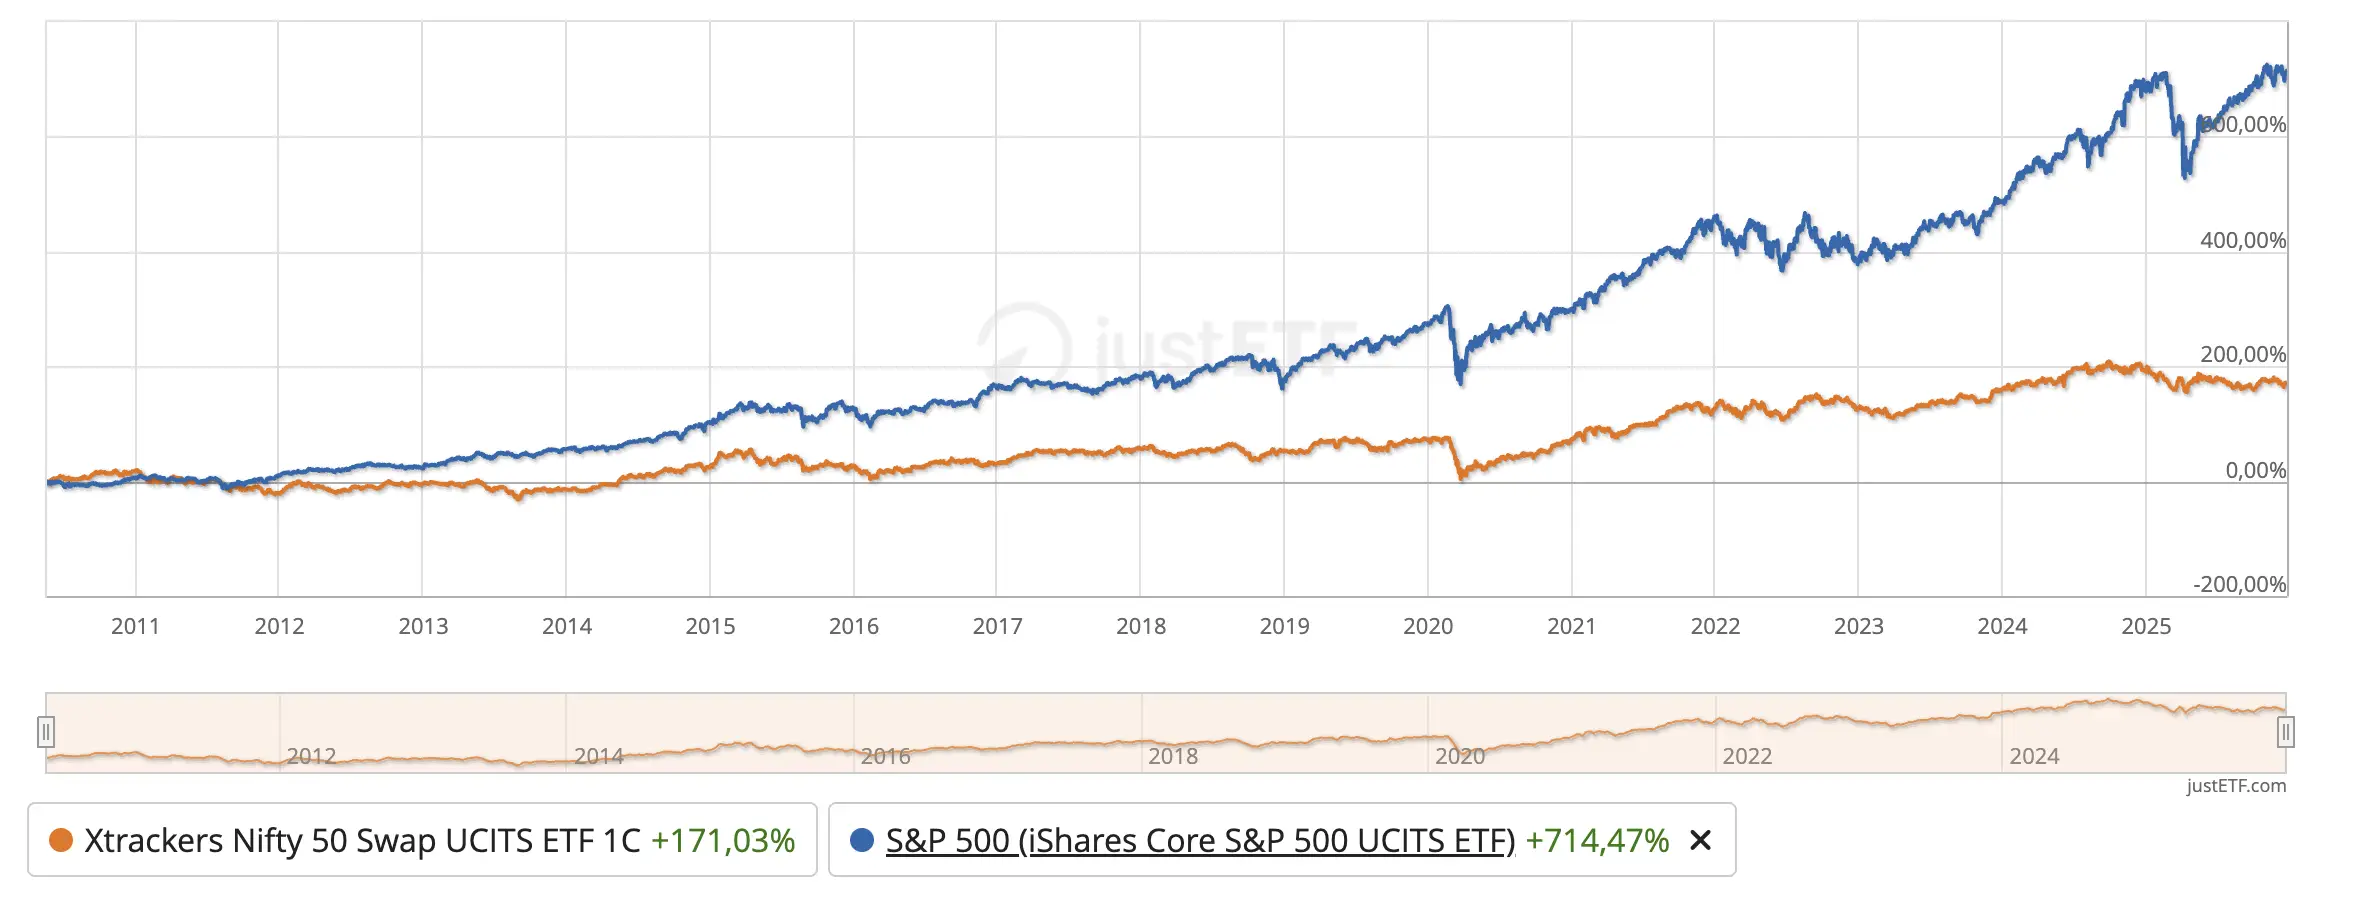The width and height of the screenshot is (2370, 898).
Task: Click the 2024 marker in range navigator
Action: 2034,756
